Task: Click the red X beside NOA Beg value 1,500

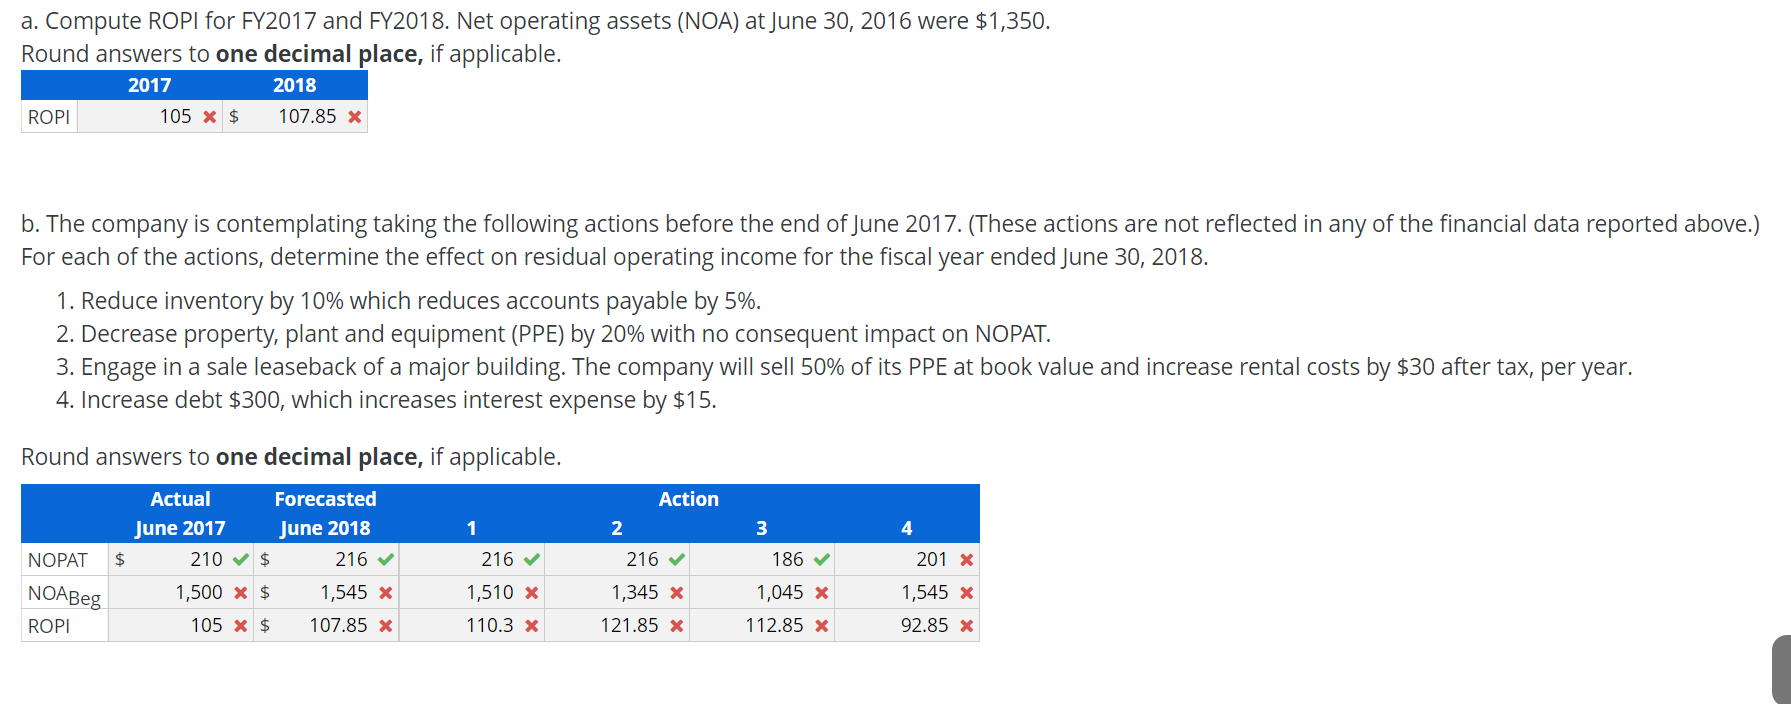Action: 240,592
